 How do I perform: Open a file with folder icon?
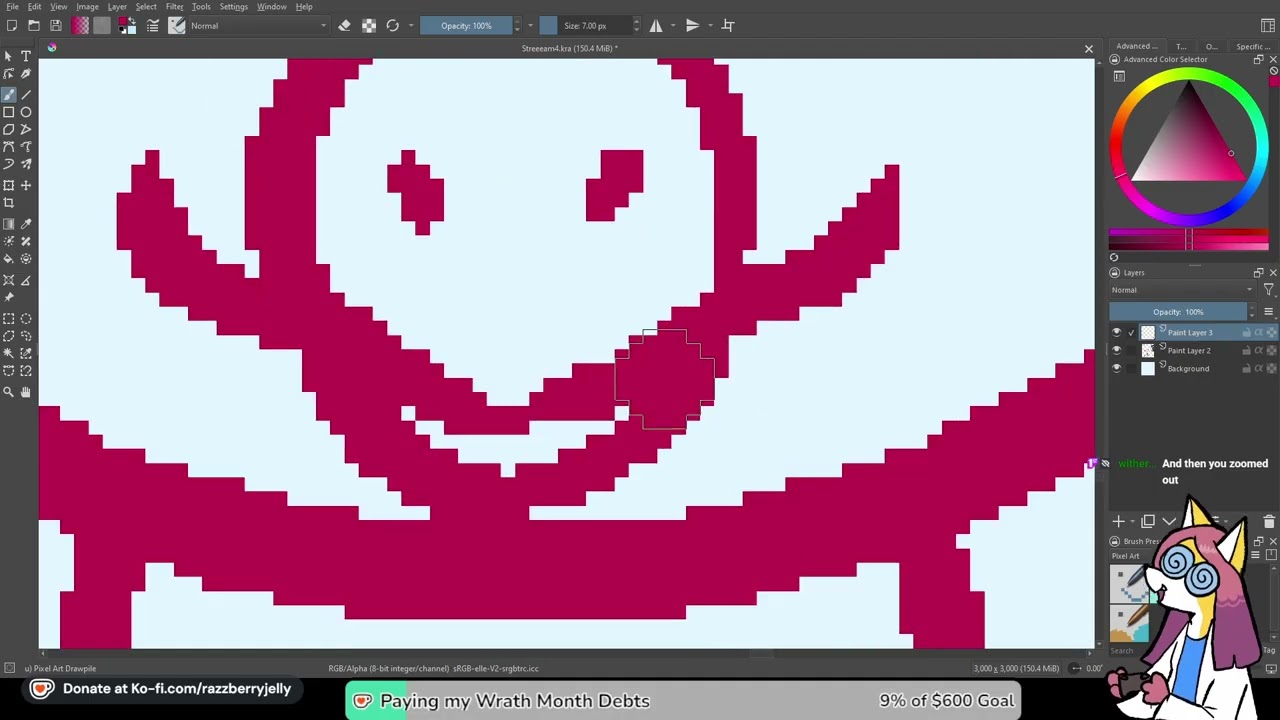[x=34, y=25]
